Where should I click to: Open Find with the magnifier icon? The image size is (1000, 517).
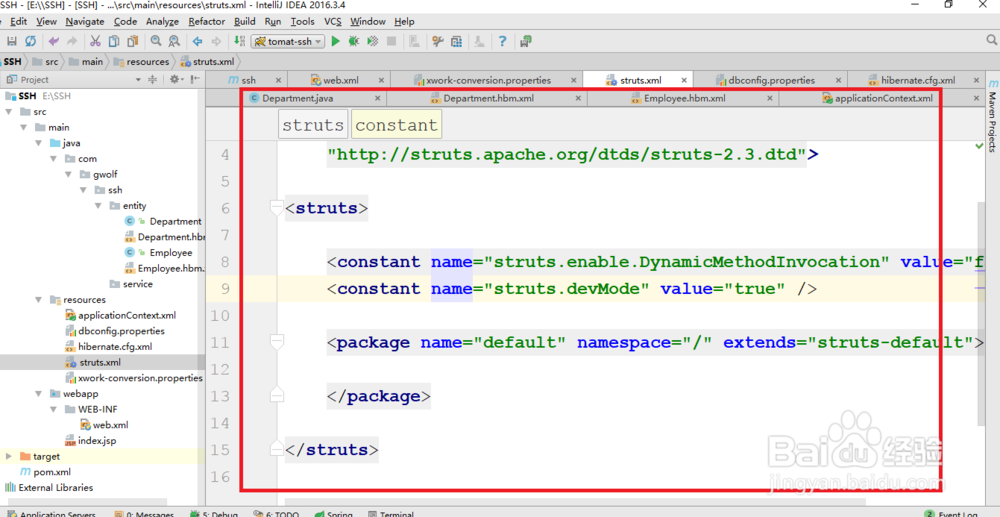156,41
